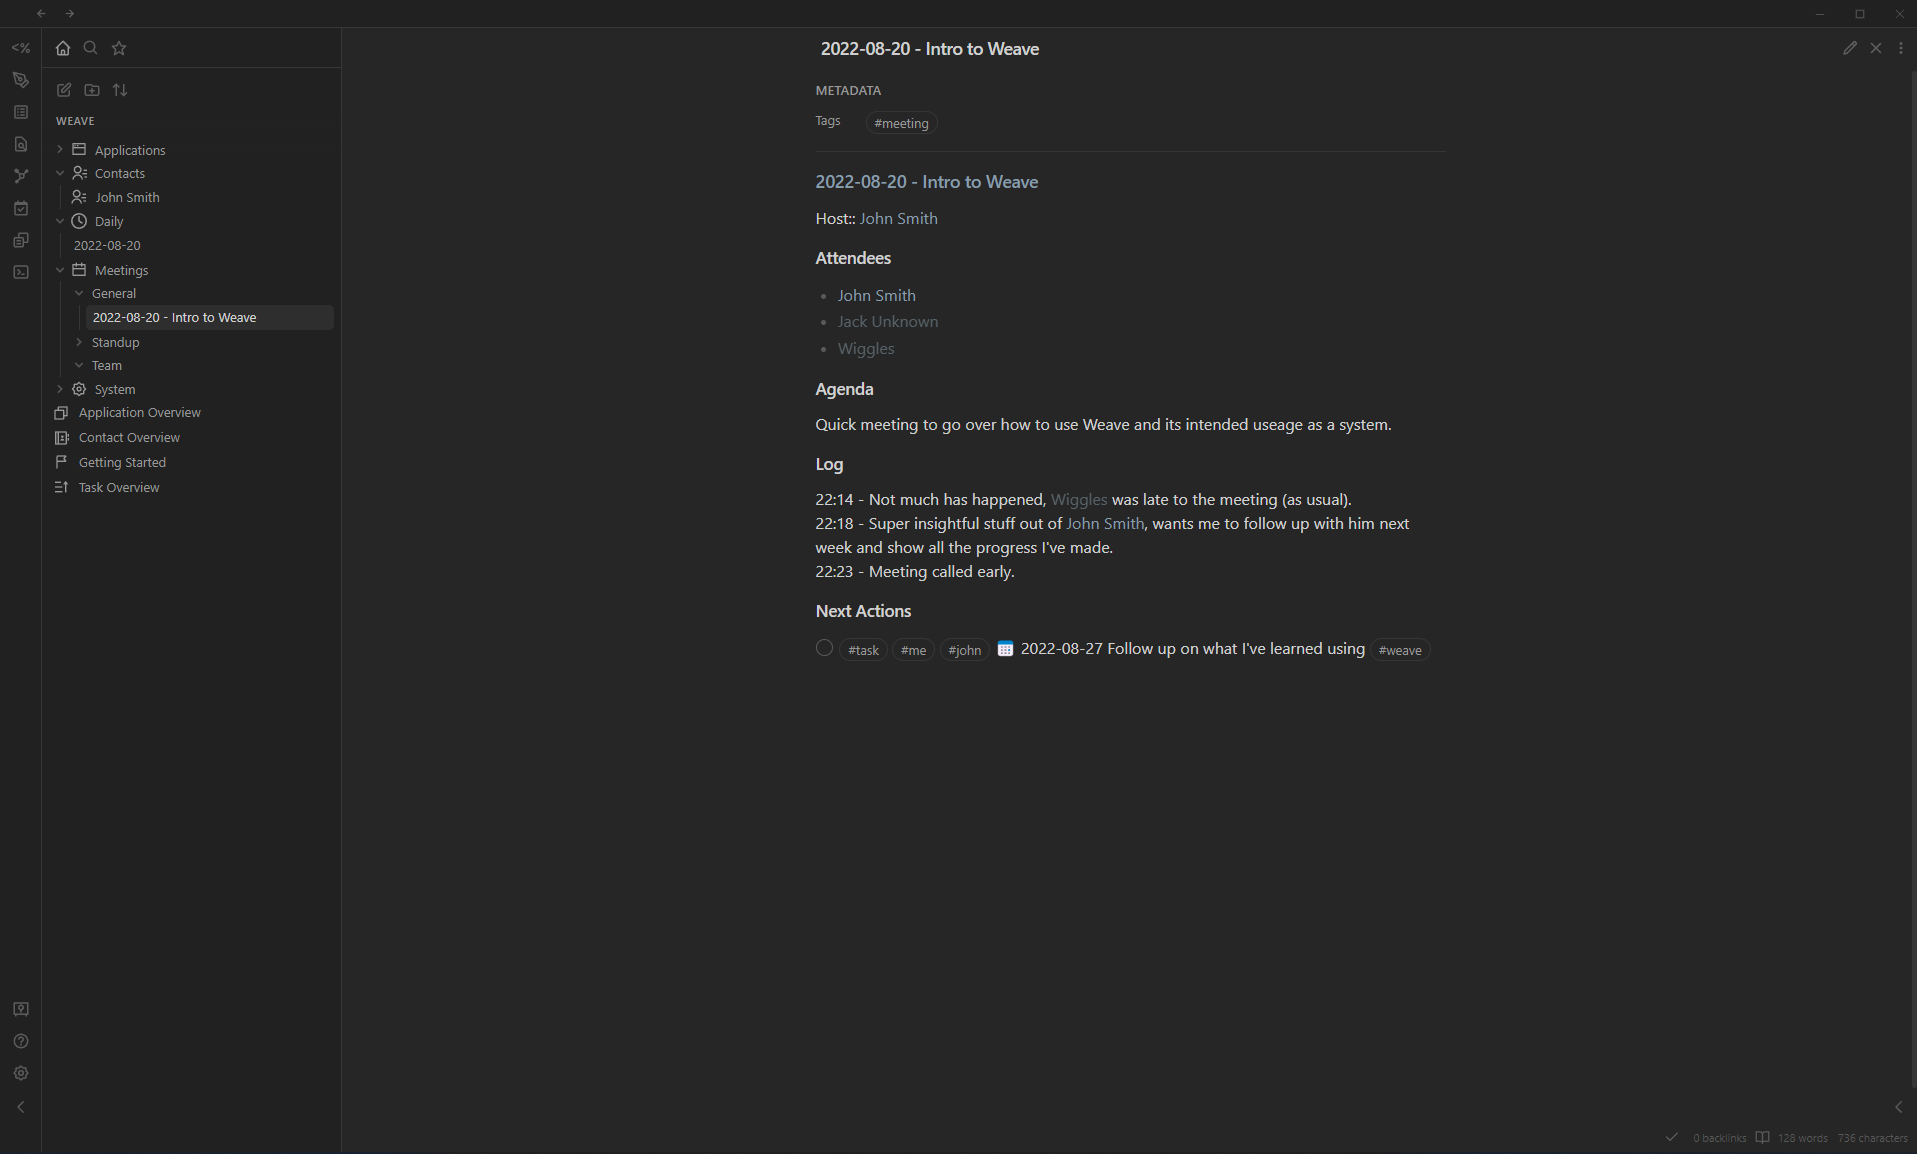This screenshot has height=1154, width=1917.
Task: Click the #task tag
Action: [x=863, y=650]
